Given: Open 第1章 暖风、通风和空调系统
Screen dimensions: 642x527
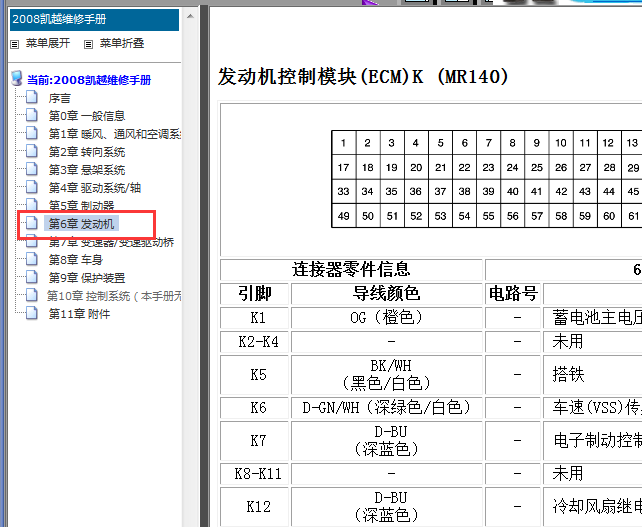Looking at the screenshot, I should point(115,134).
